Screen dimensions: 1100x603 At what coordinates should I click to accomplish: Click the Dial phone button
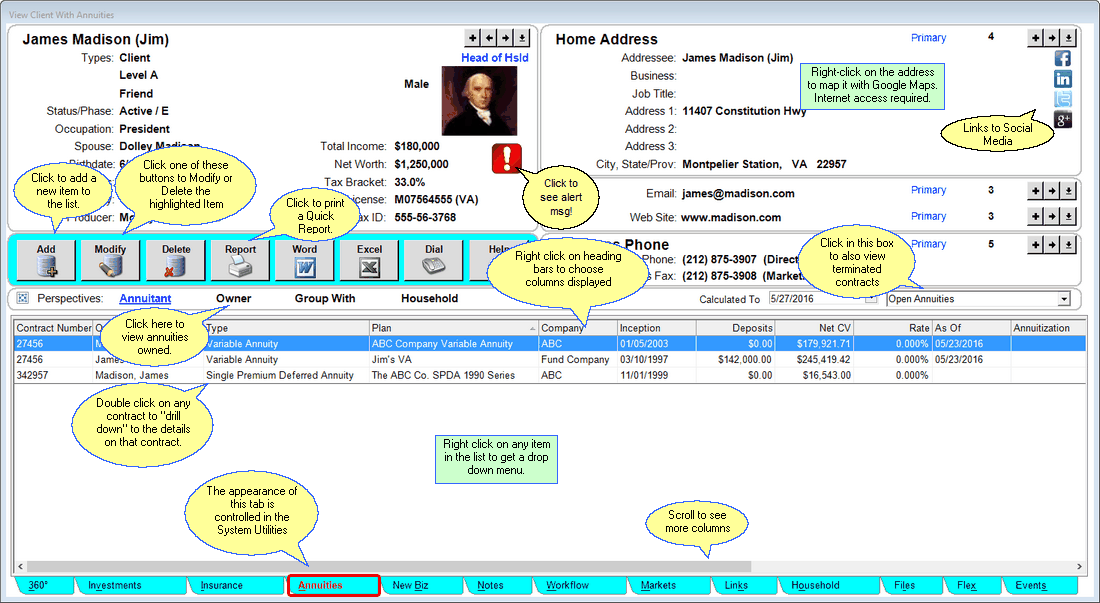point(434,259)
